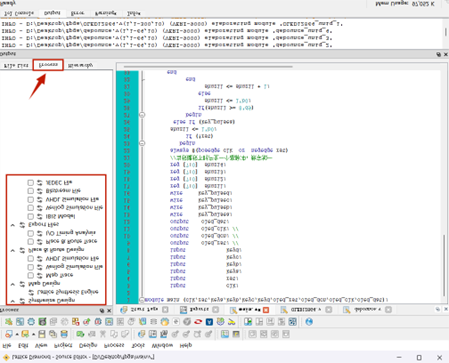Collapse the Place & Route Design group
Viewport: 449px width, 363px height.
pos(13,250)
